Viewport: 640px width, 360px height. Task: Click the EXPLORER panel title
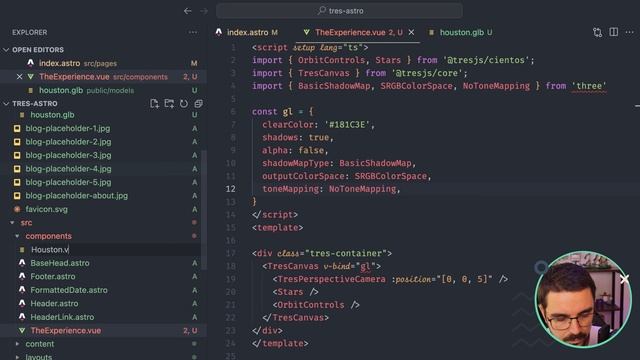[x=29, y=32]
